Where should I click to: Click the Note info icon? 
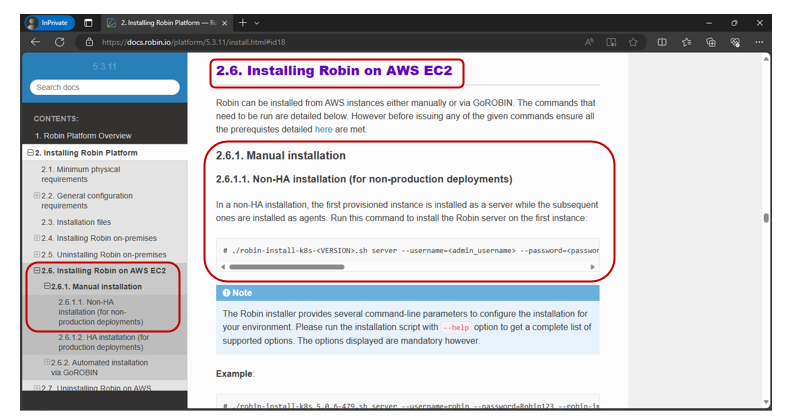click(226, 293)
